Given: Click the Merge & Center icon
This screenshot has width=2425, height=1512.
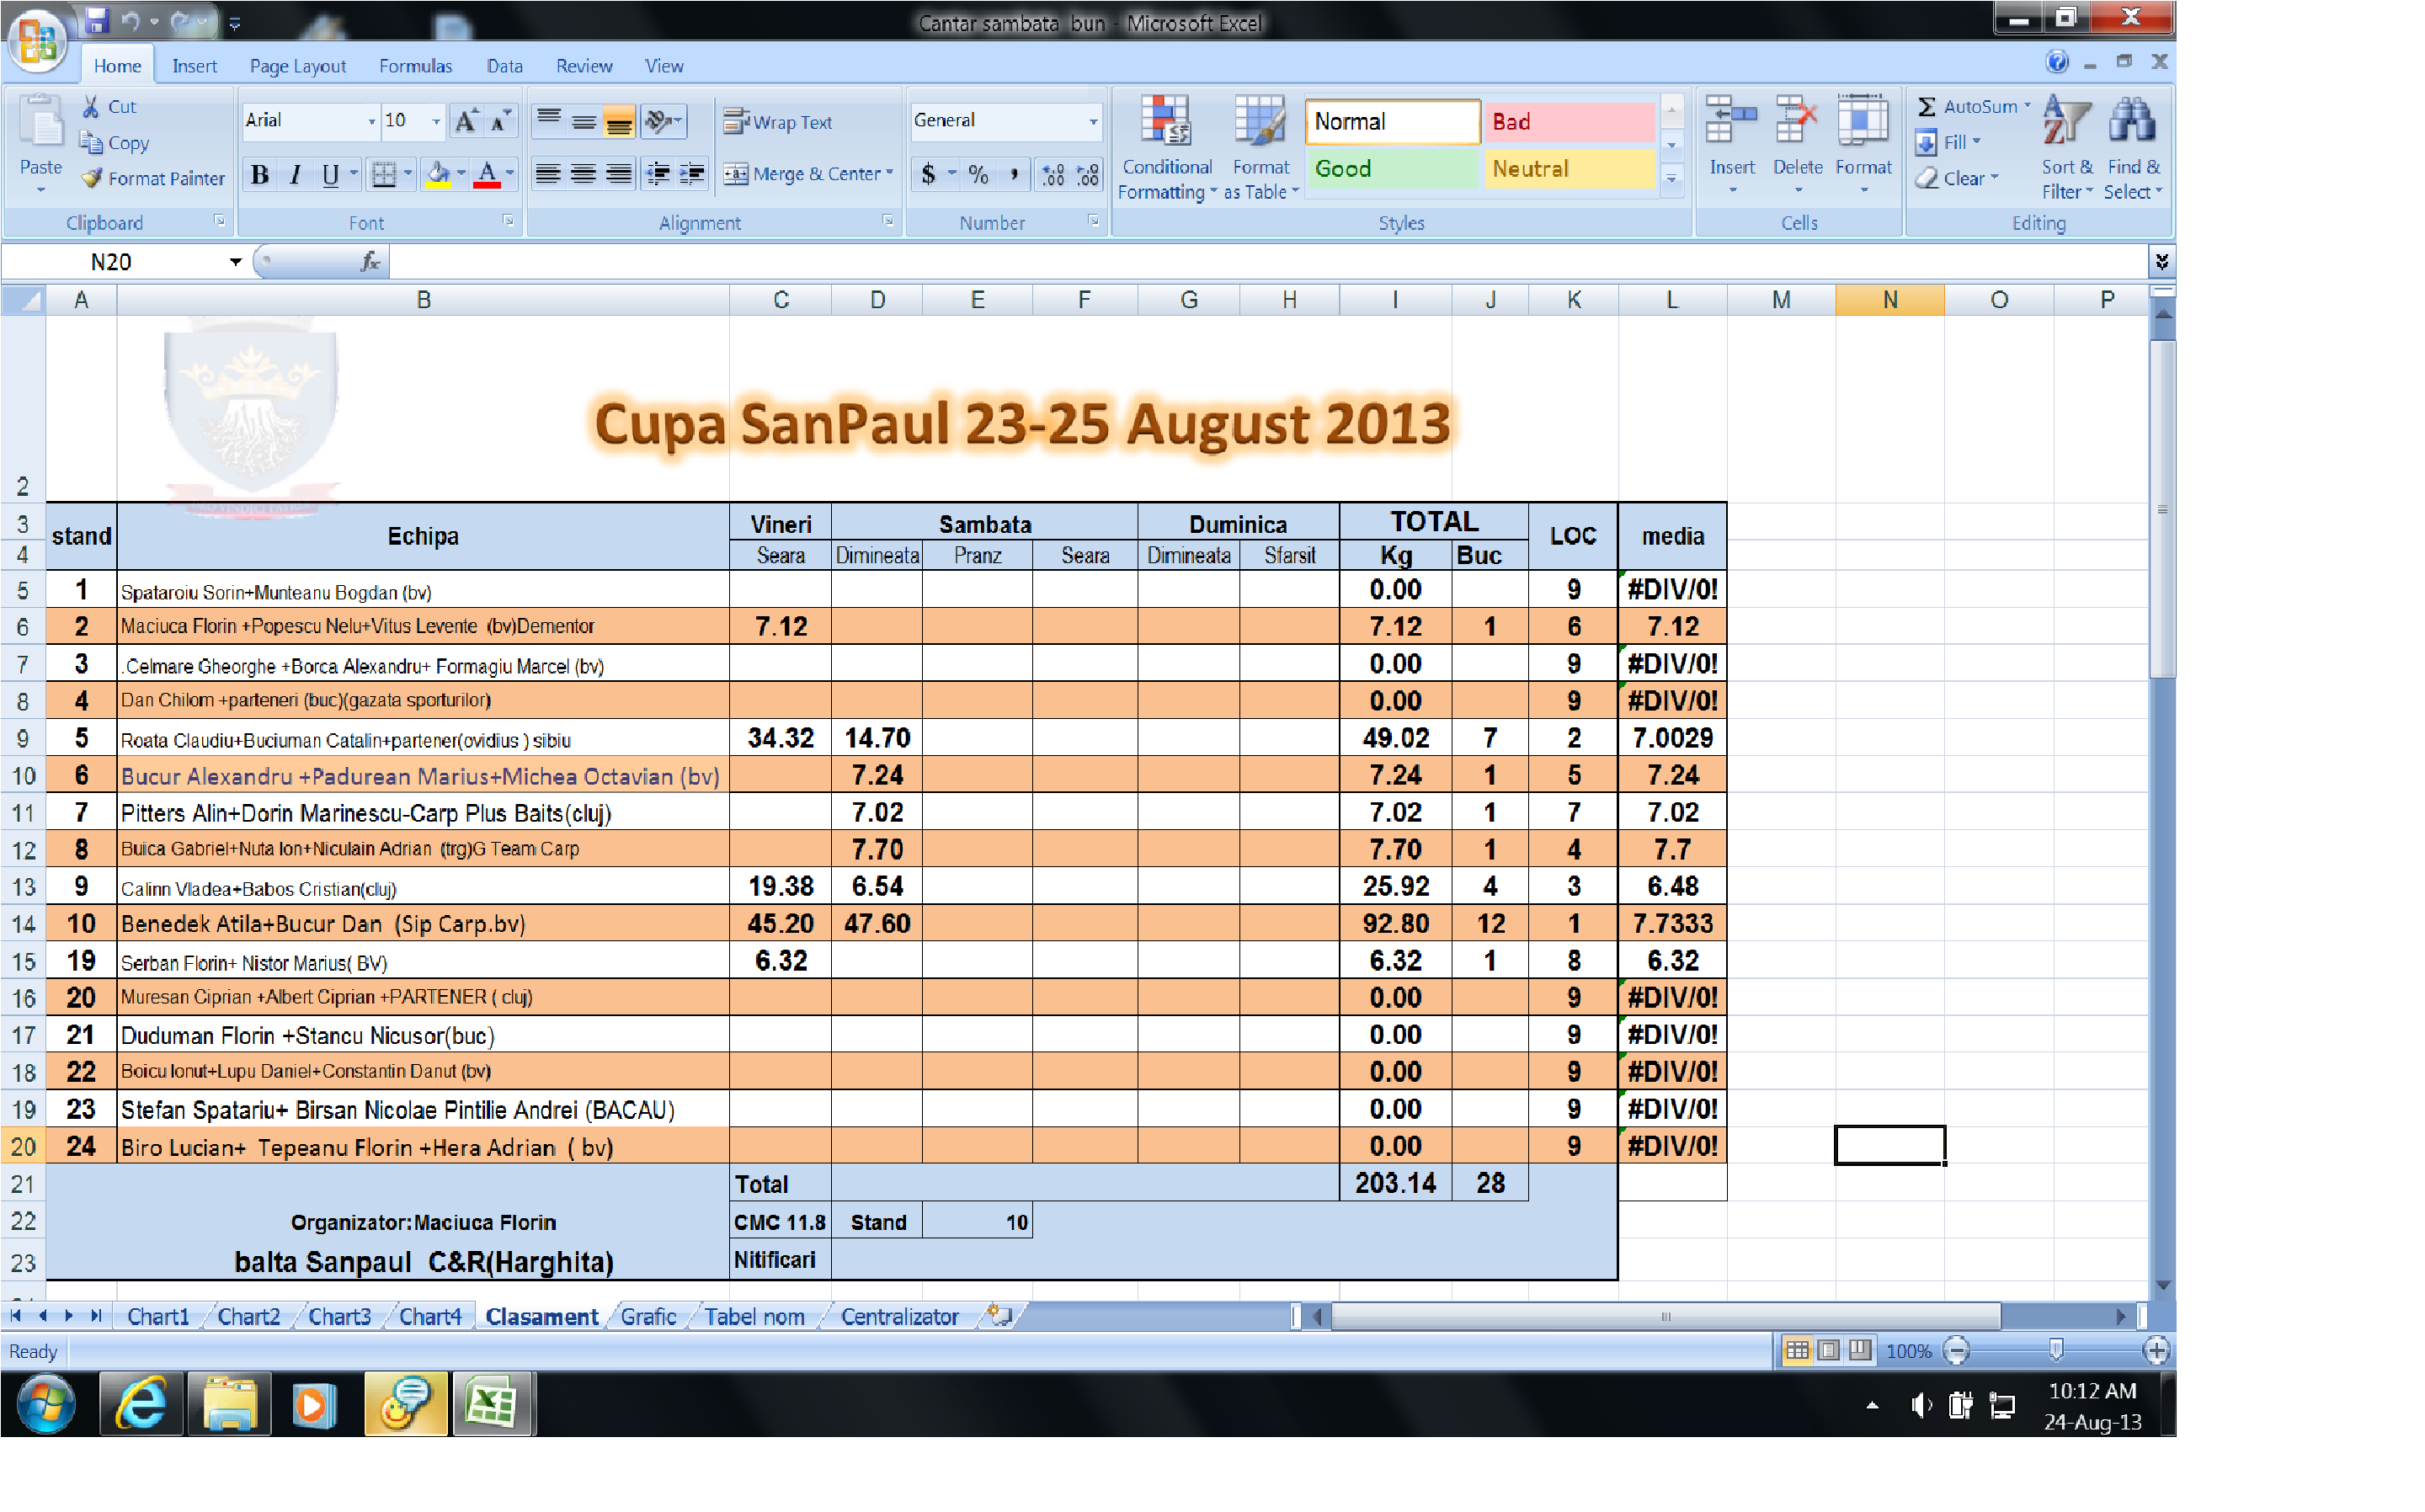Looking at the screenshot, I should (x=736, y=174).
